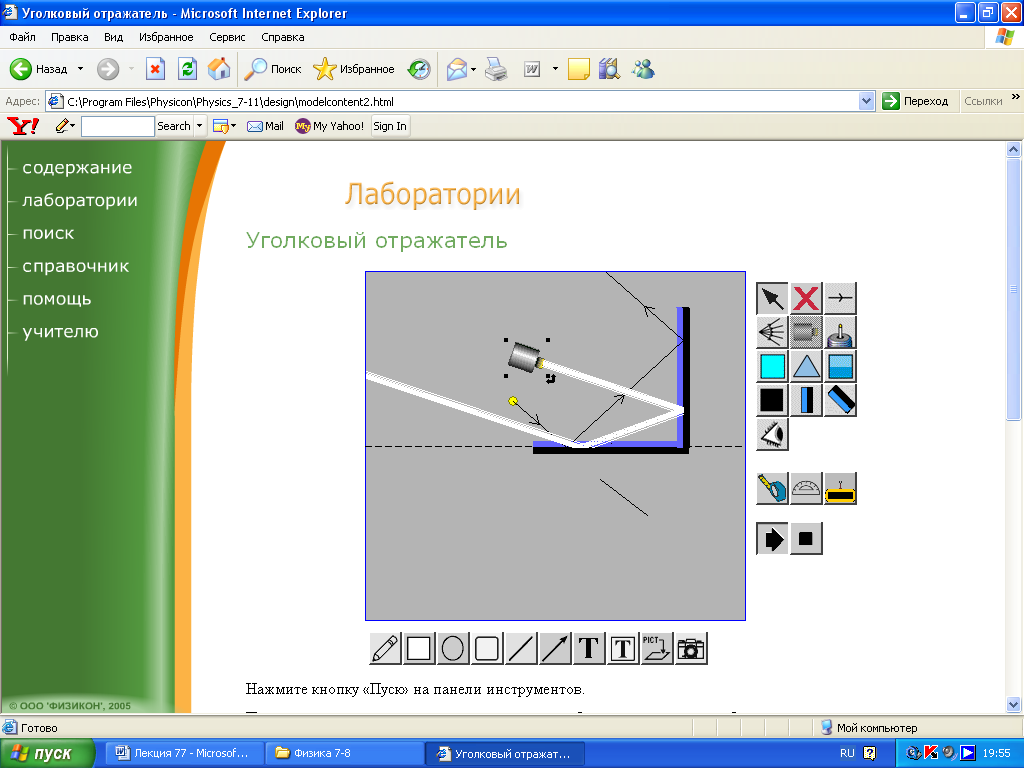The image size is (1024, 768).
Task: Open the пуск Start button
Action: coord(47,754)
